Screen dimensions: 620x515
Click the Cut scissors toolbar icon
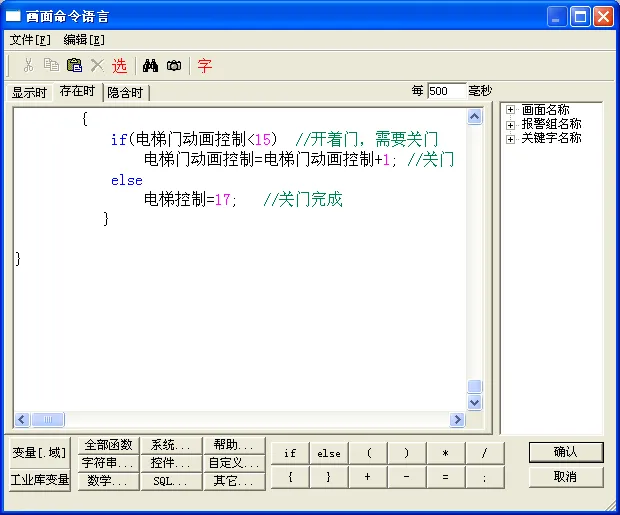(x=28, y=65)
